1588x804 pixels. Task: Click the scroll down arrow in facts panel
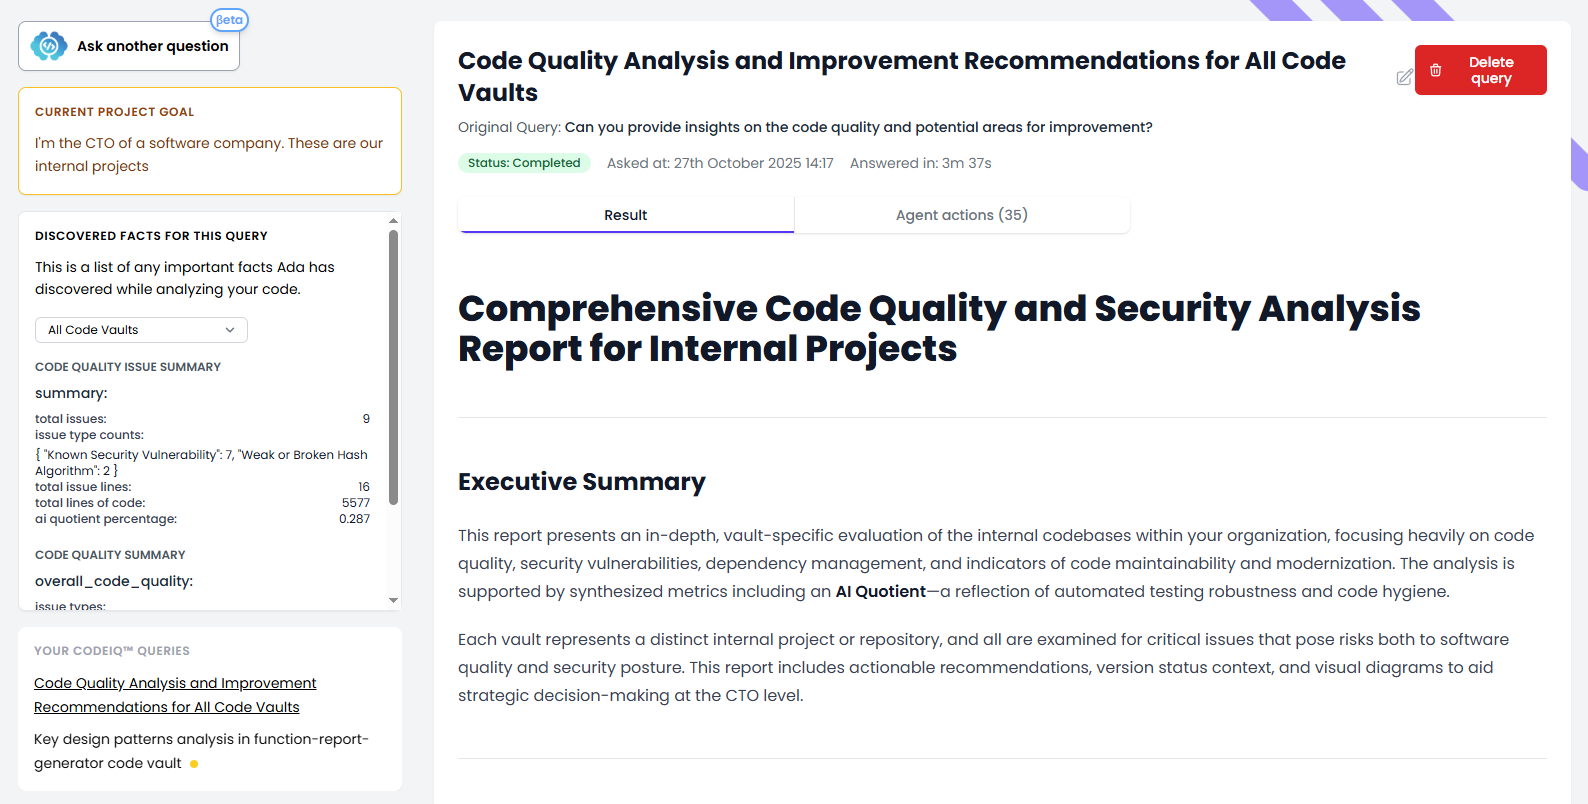tap(393, 600)
